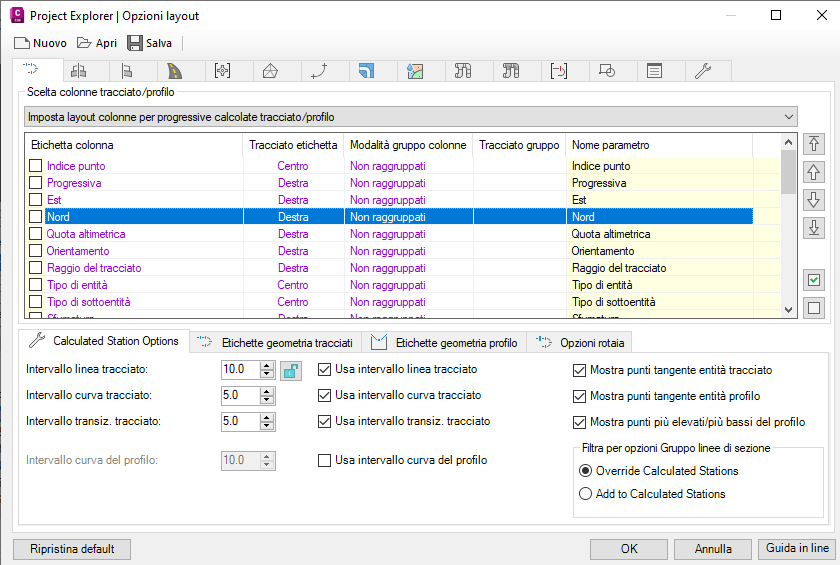Viewport: 840px width, 565px height.
Task: Click the Centro cell in Tipo di entità row
Action: point(292,285)
